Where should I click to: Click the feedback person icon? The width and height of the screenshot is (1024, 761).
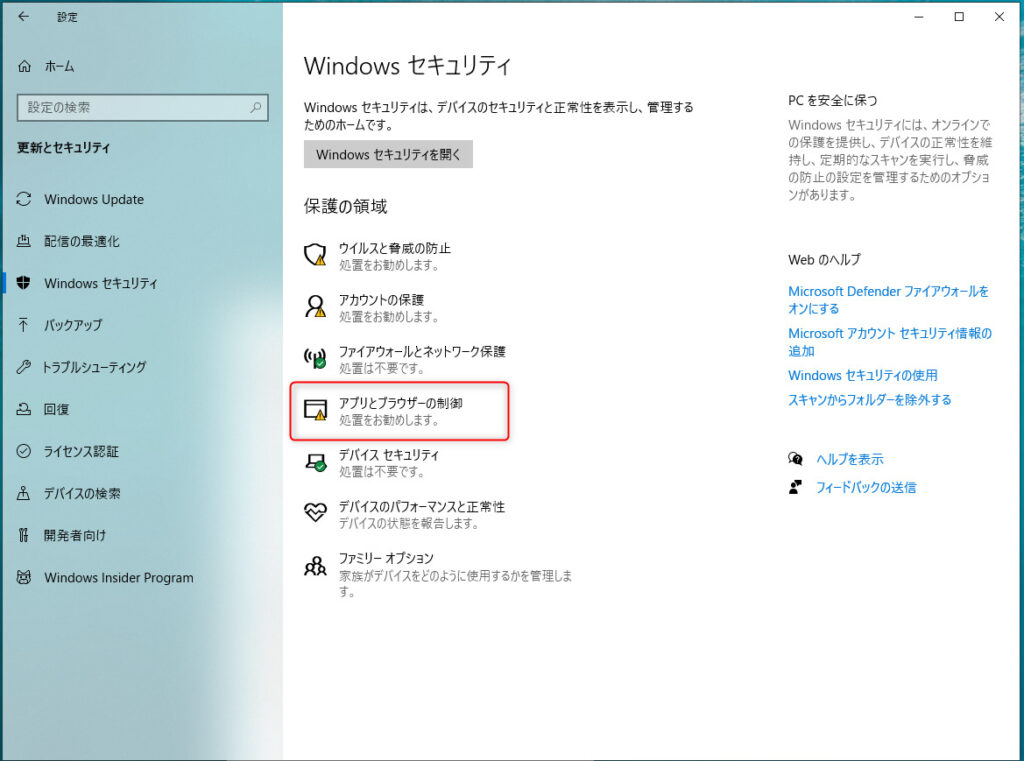tap(795, 487)
